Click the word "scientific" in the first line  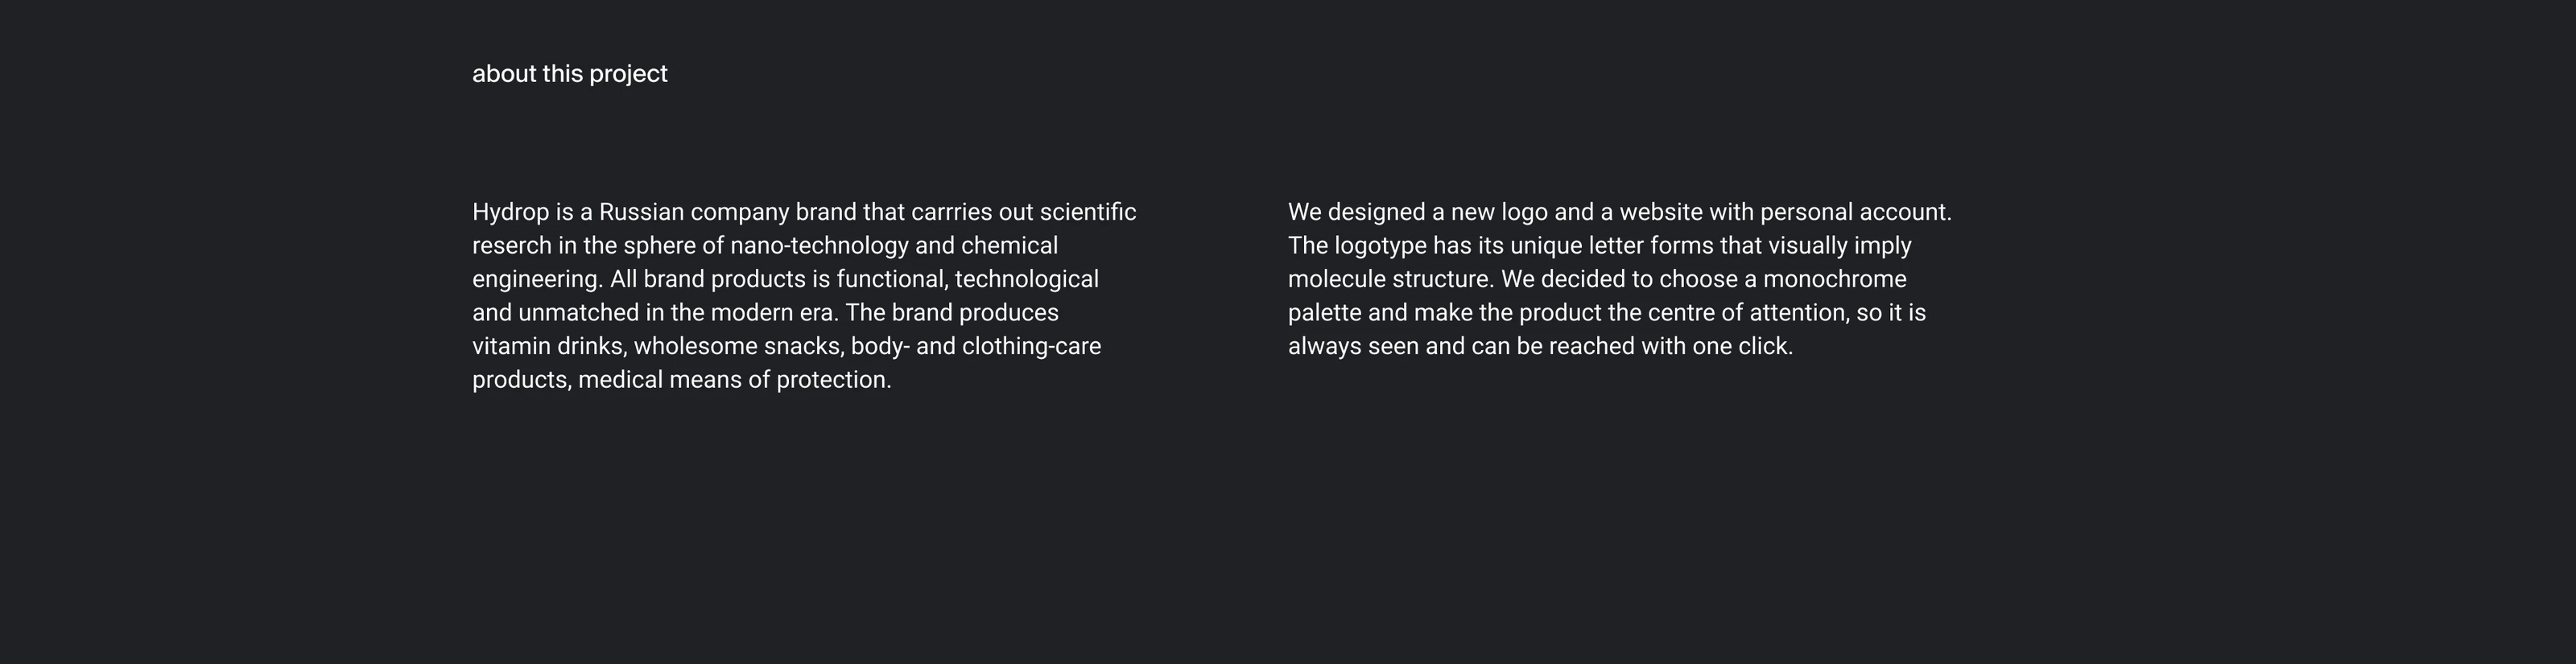[1087, 212]
